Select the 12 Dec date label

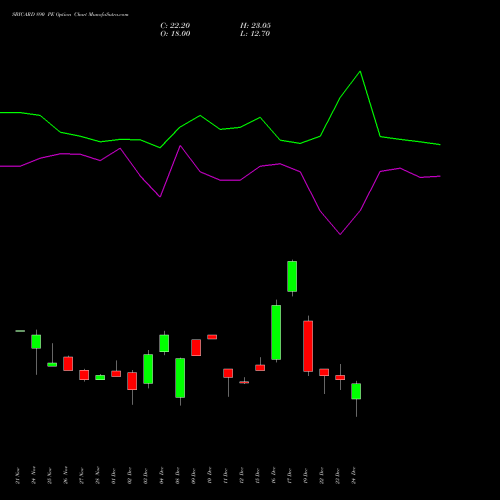click(x=242, y=476)
